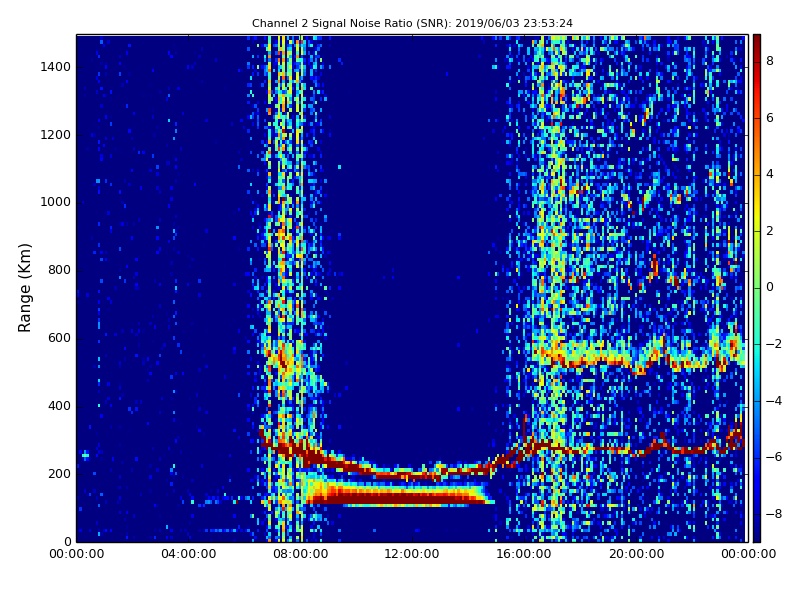The image size is (800, 600).
Task: Click the 00:00:00 label at the time axis end
Action: (748, 554)
